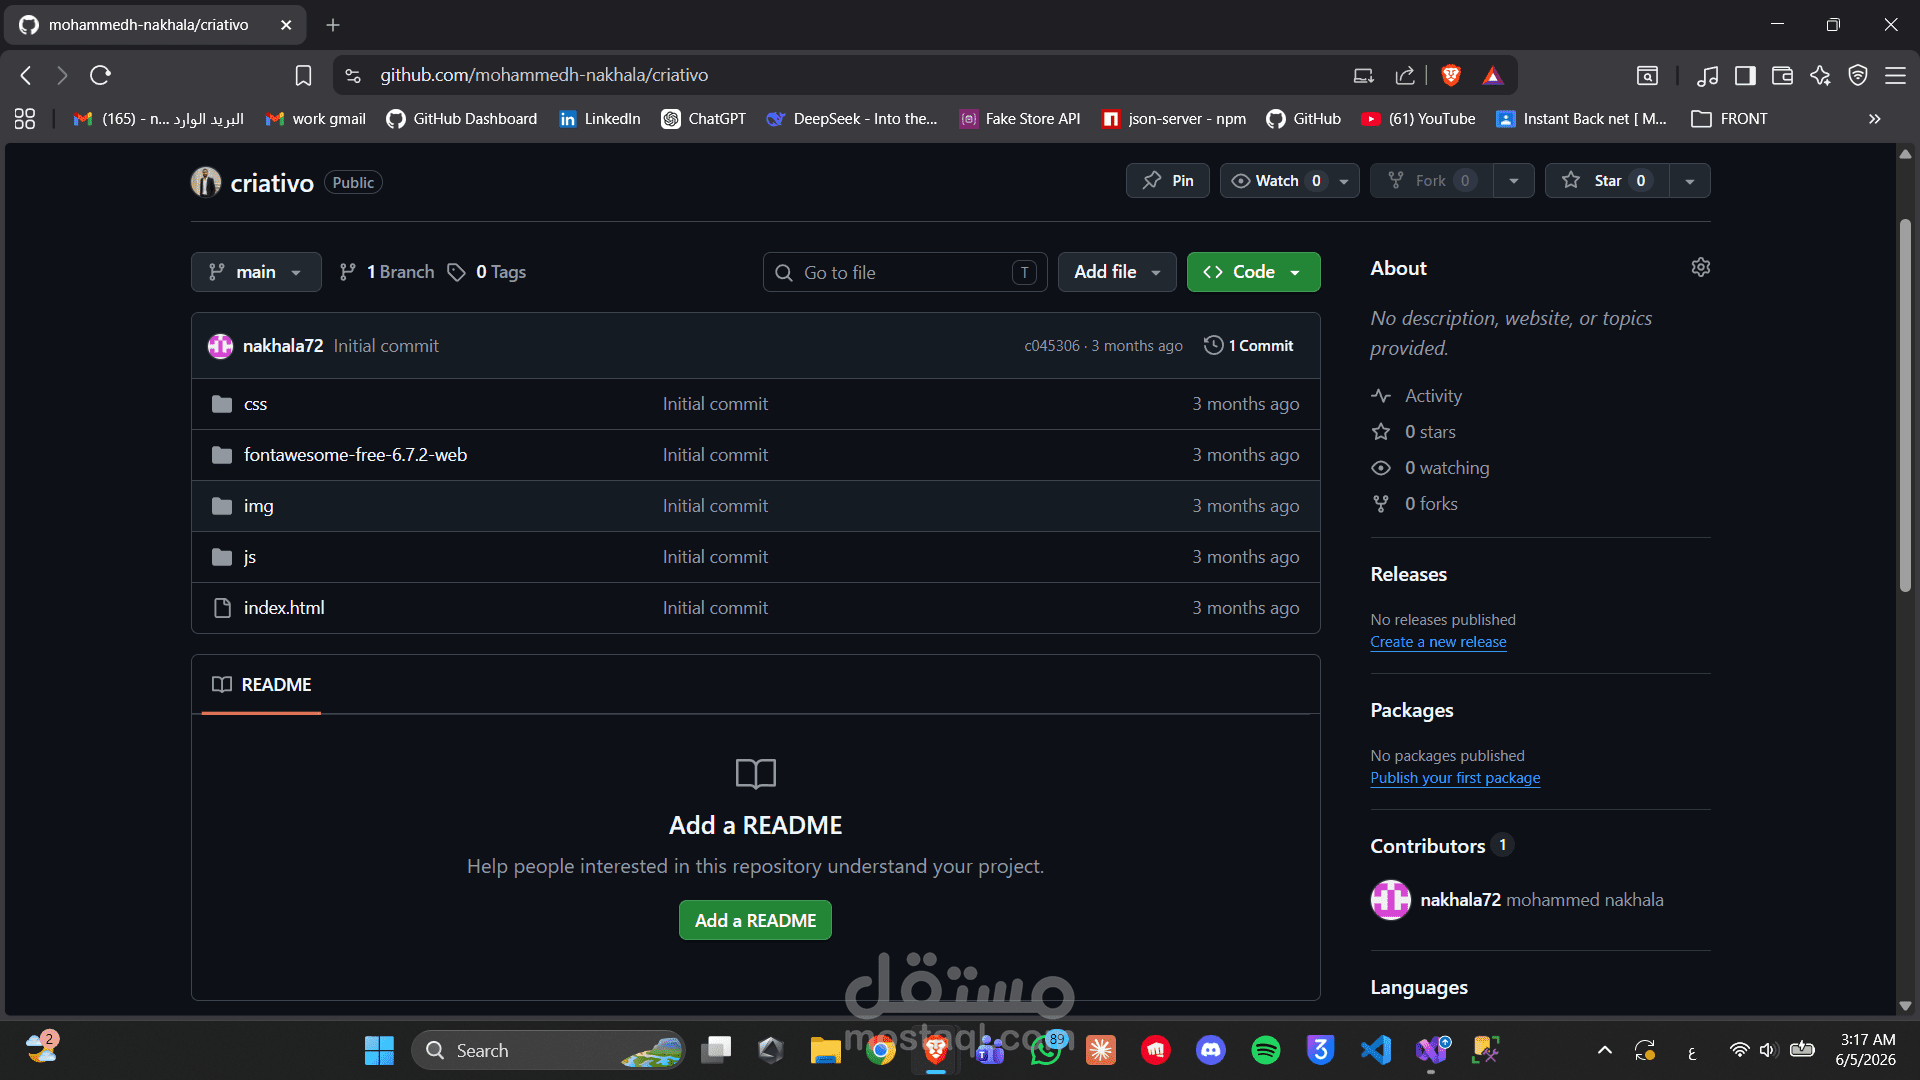Image resolution: width=1920 pixels, height=1080 pixels.
Task: Open the share page icon
Action: tap(1405, 75)
